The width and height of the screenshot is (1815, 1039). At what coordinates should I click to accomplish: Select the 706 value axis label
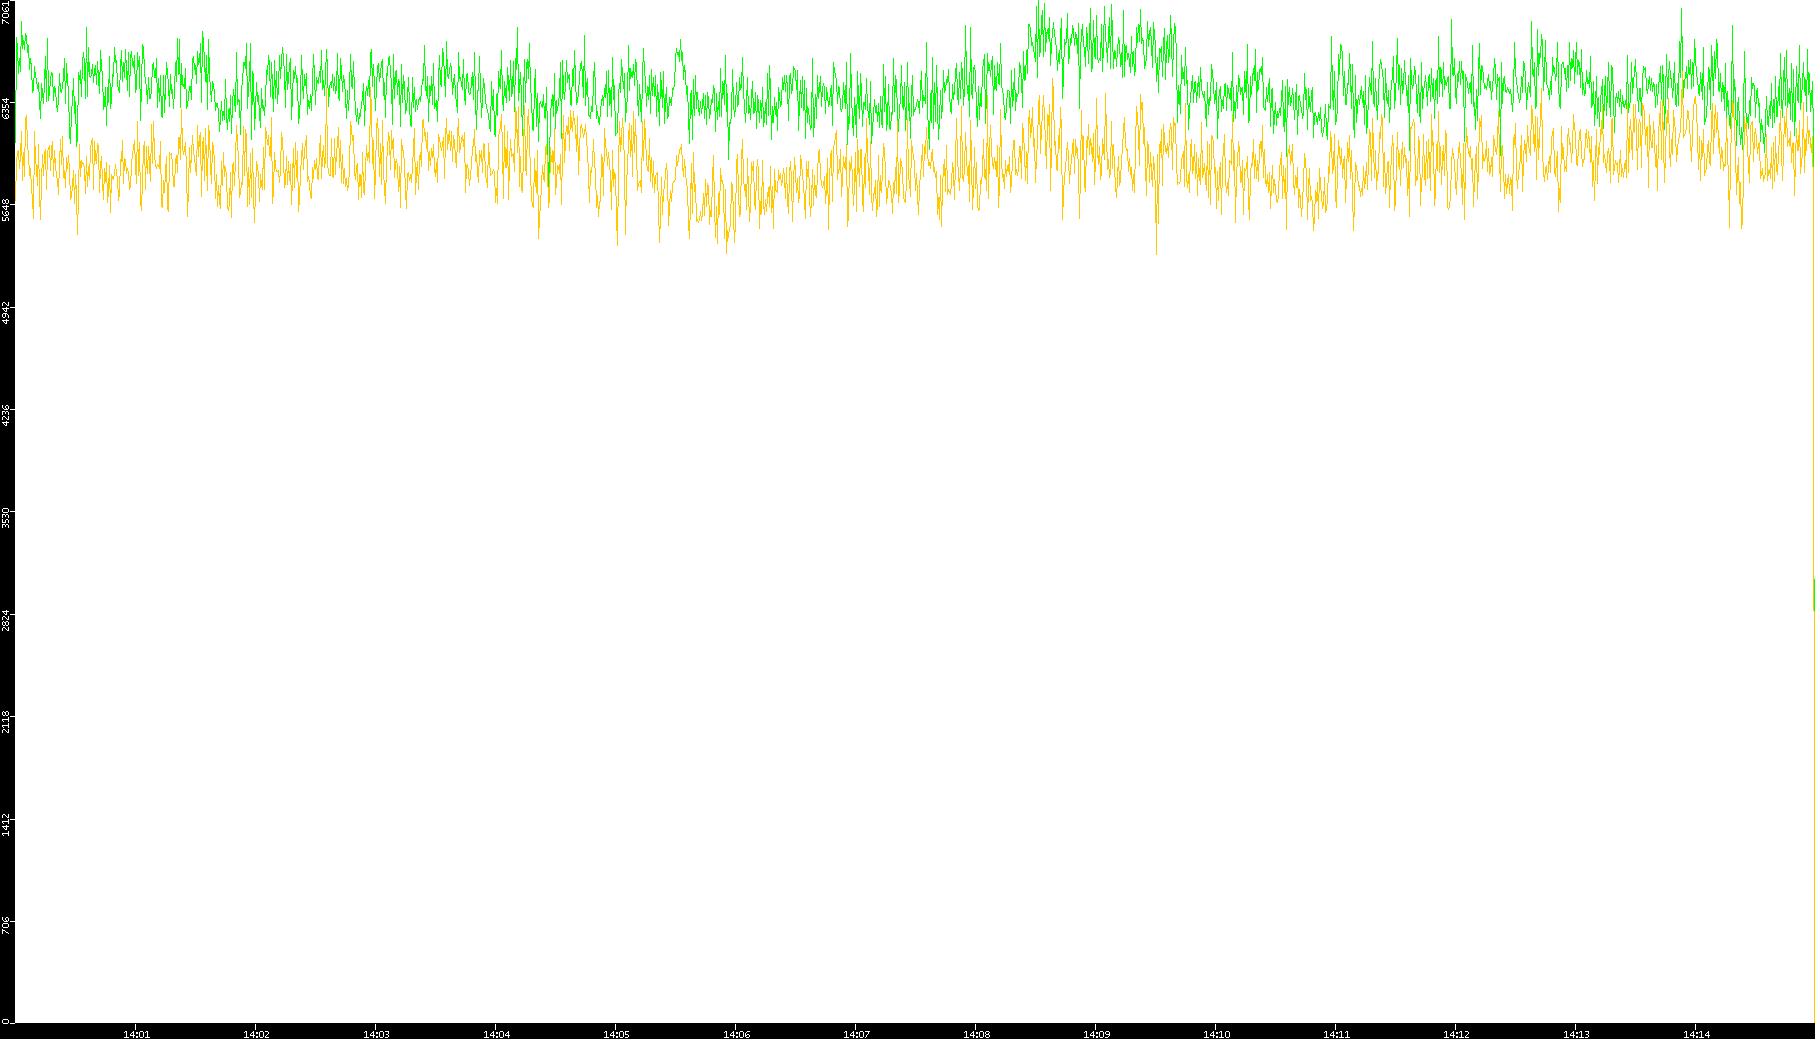[6, 924]
